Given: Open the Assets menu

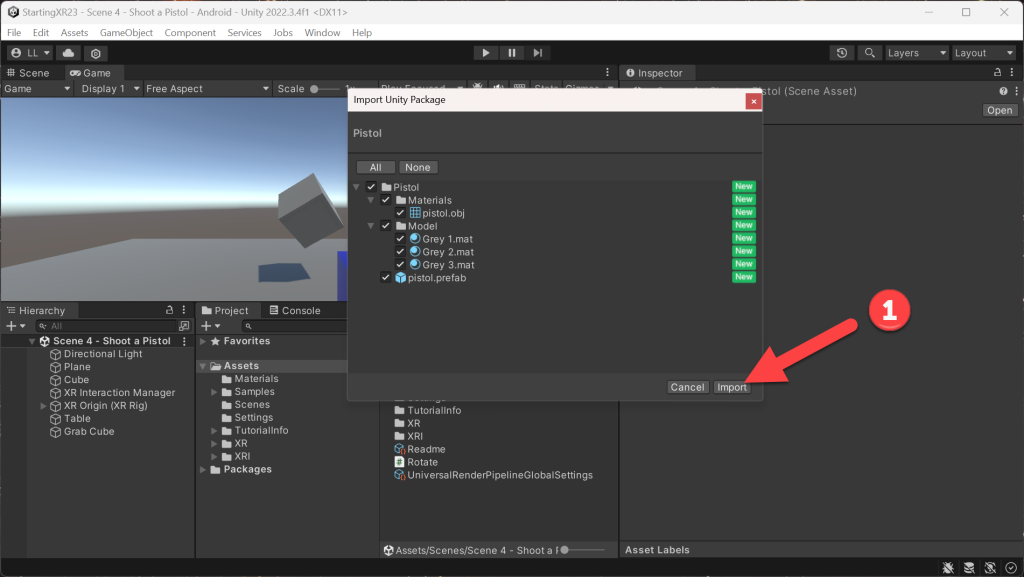Looking at the screenshot, I should [x=74, y=33].
